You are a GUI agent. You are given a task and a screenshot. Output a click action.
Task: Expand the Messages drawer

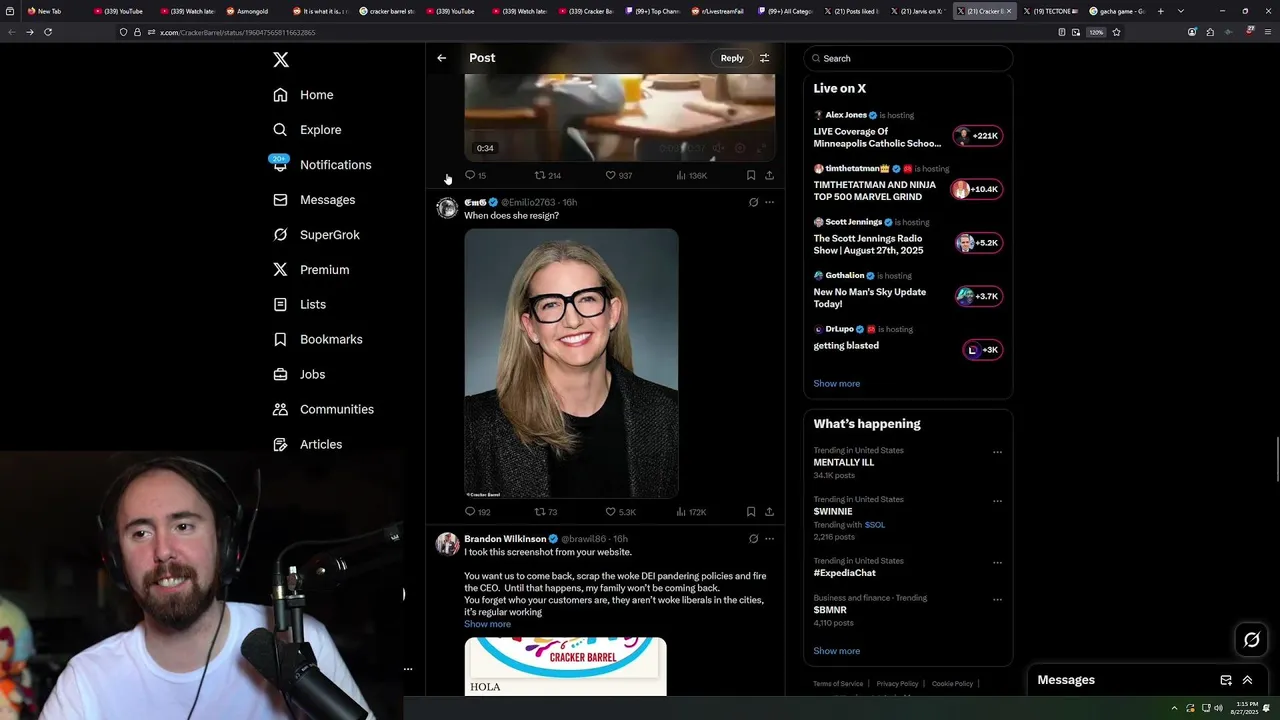tap(1247, 680)
